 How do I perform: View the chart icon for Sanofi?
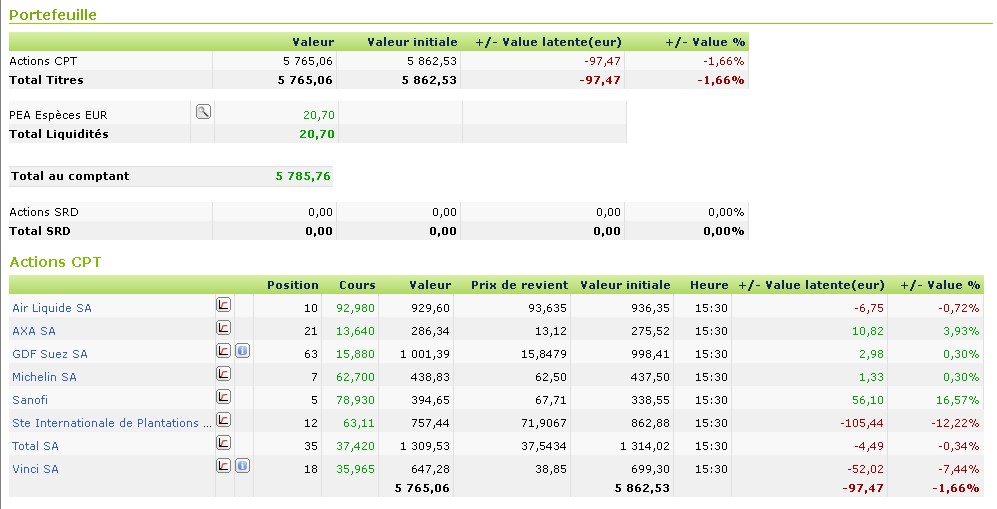point(224,397)
